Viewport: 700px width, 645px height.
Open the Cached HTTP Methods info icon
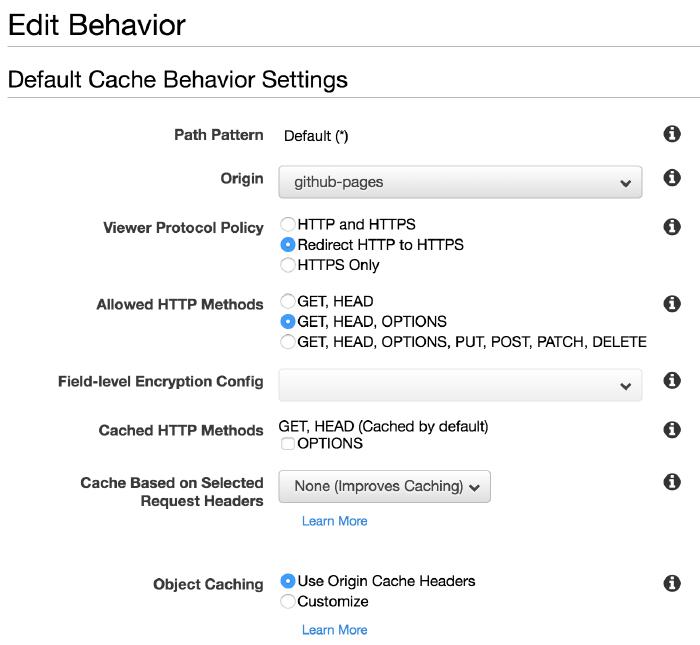coord(672,429)
